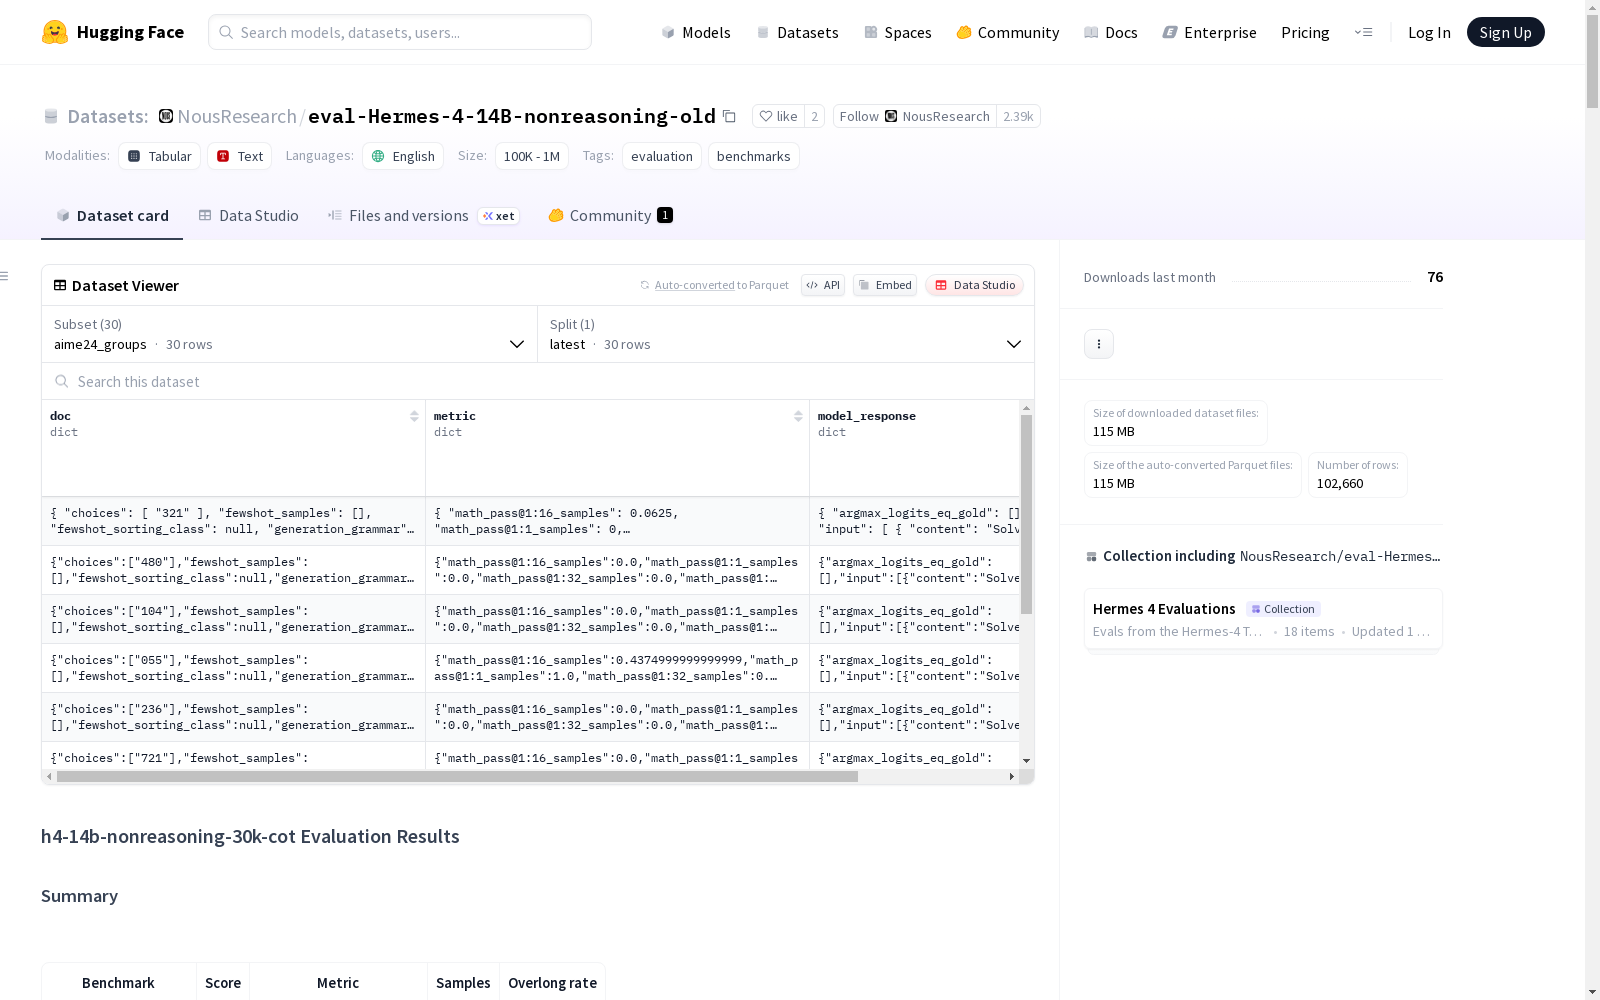This screenshot has width=1600, height=1000.
Task: Click the doc cell with choices "236"
Action: pos(234,717)
